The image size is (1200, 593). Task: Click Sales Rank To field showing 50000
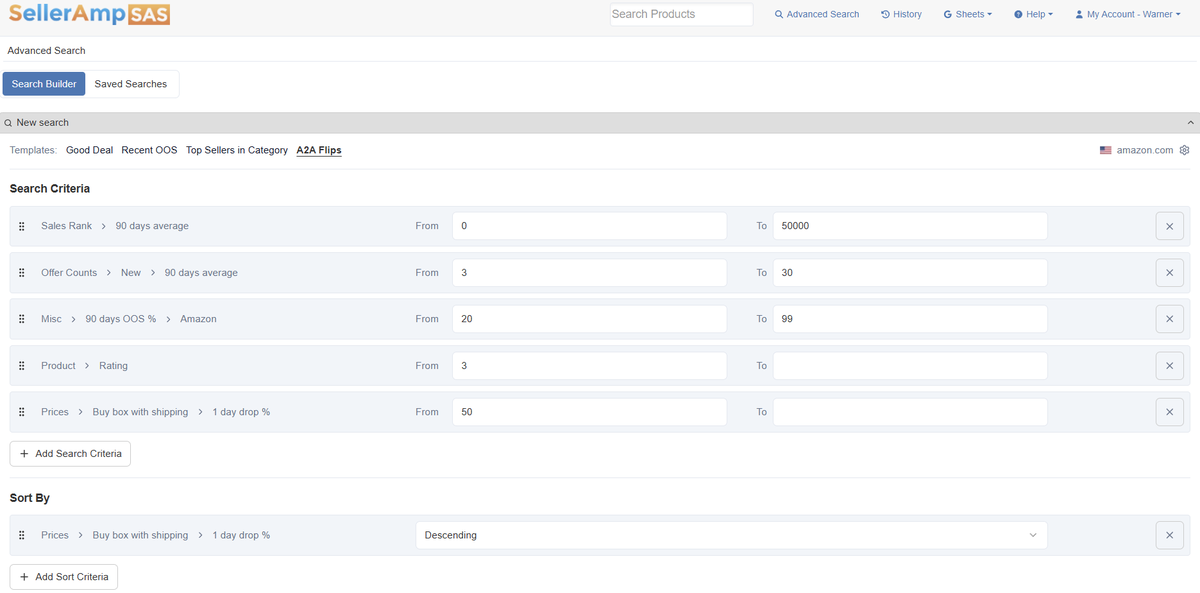(x=910, y=226)
